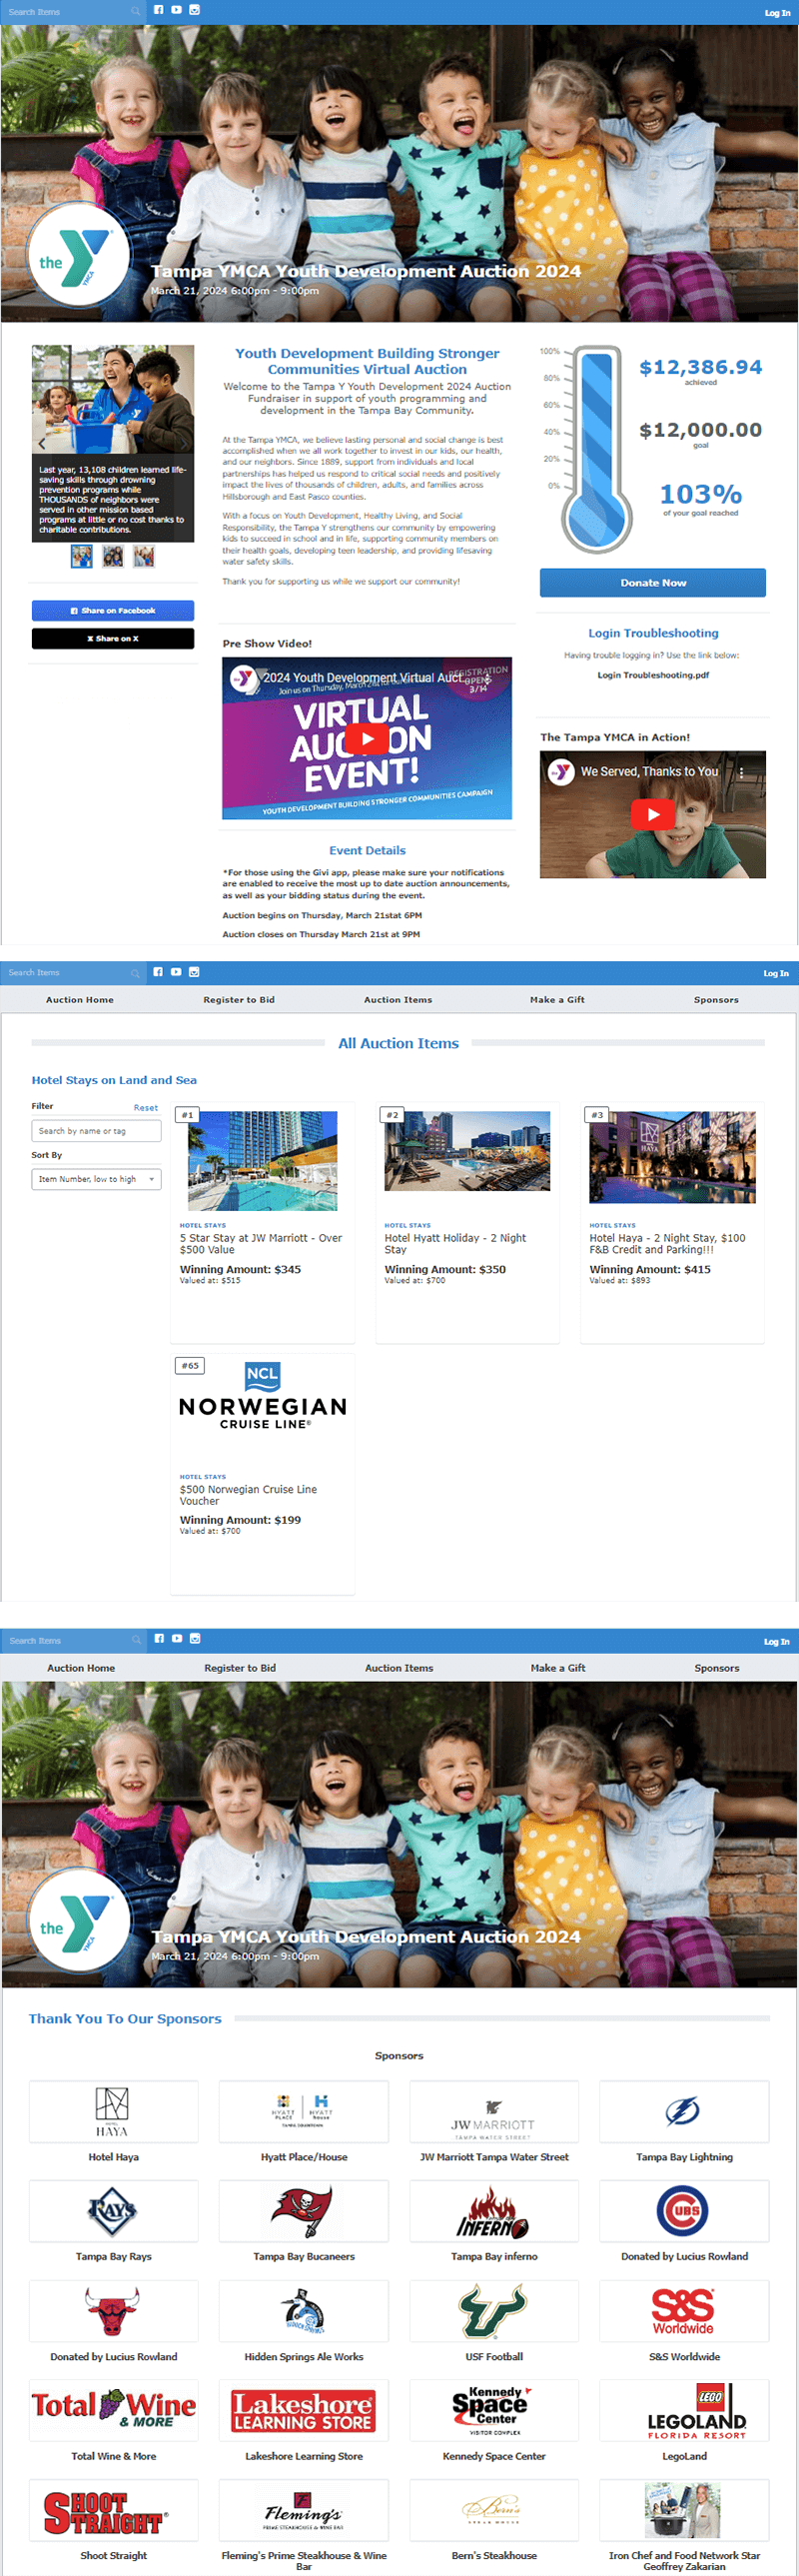This screenshot has width=799, height=2576.
Task: Click the S&S Worldwide logo
Action: point(684,2310)
